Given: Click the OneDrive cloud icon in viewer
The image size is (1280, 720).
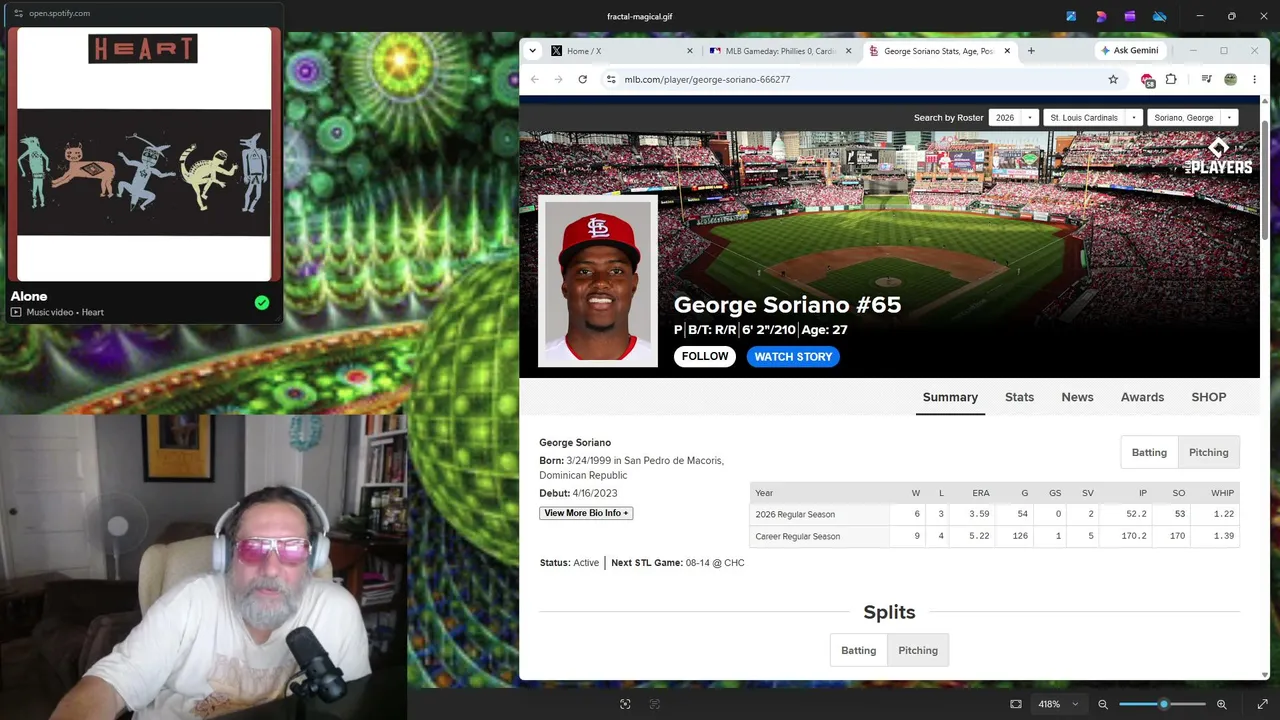Looking at the screenshot, I should [x=1160, y=16].
